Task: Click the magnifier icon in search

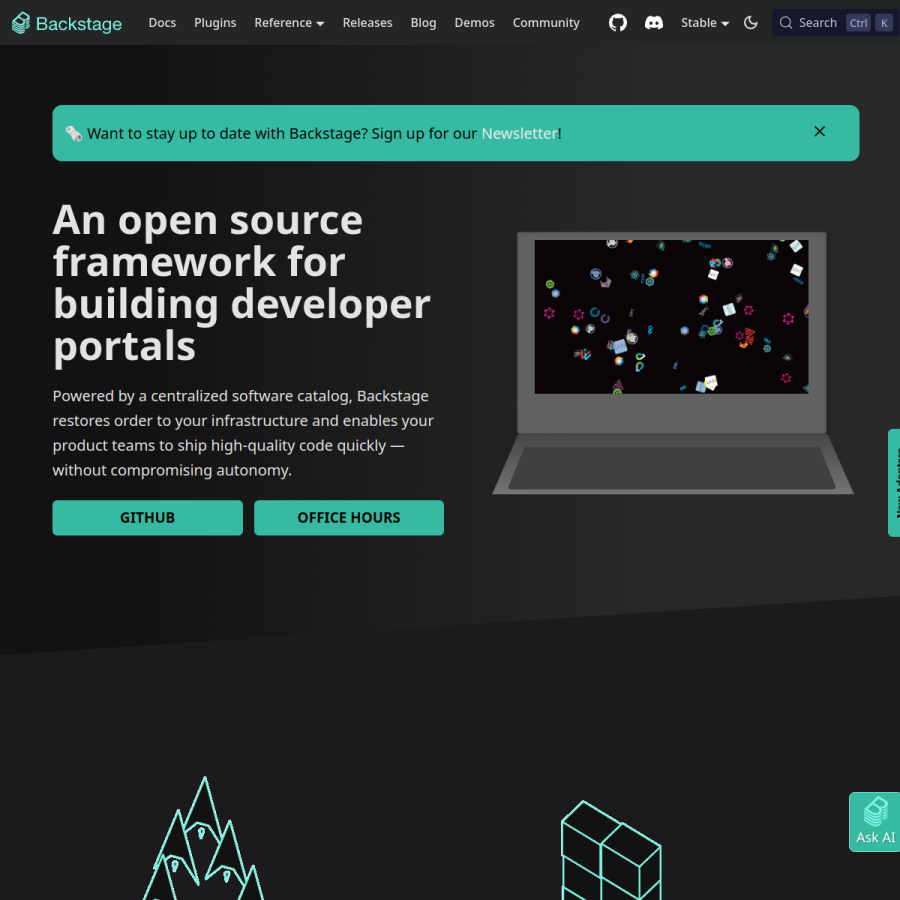Action: click(x=785, y=23)
